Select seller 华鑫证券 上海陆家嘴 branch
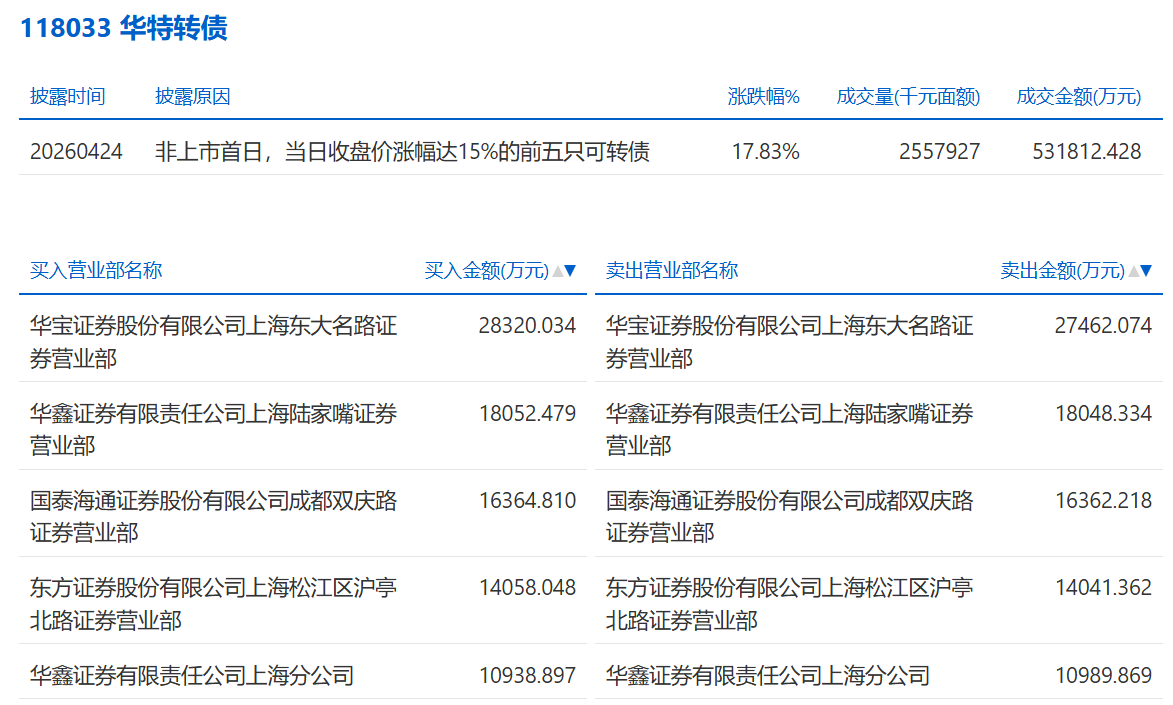Image resolution: width=1173 pixels, height=705 pixels. point(789,430)
